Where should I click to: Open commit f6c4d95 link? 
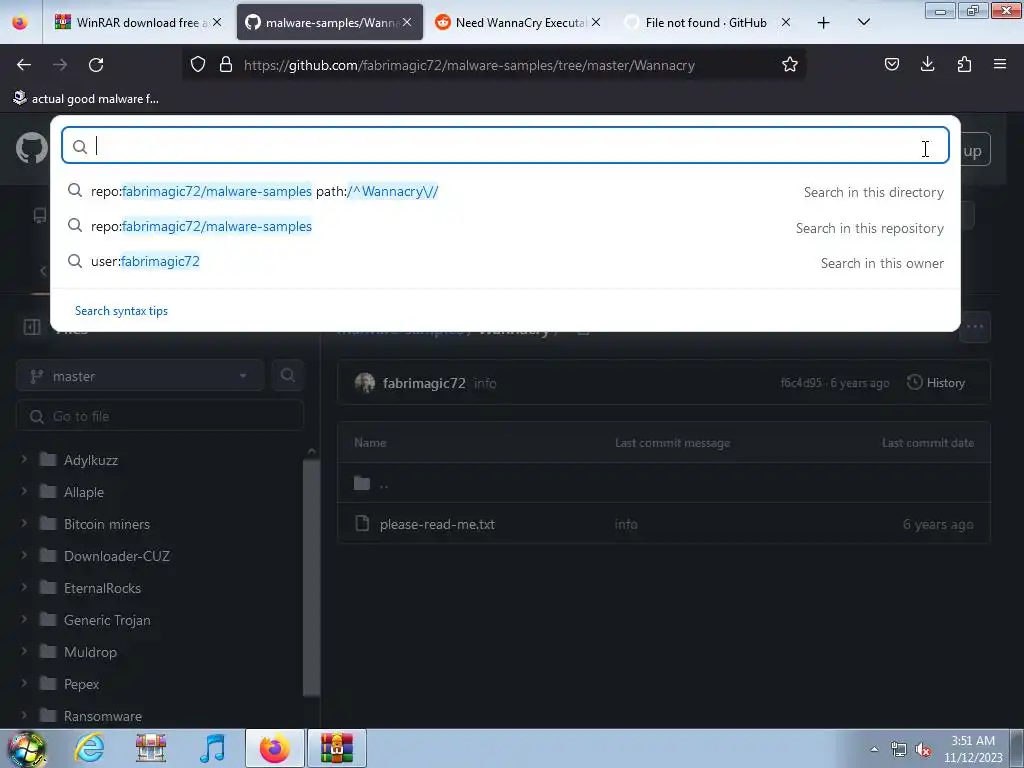point(801,383)
